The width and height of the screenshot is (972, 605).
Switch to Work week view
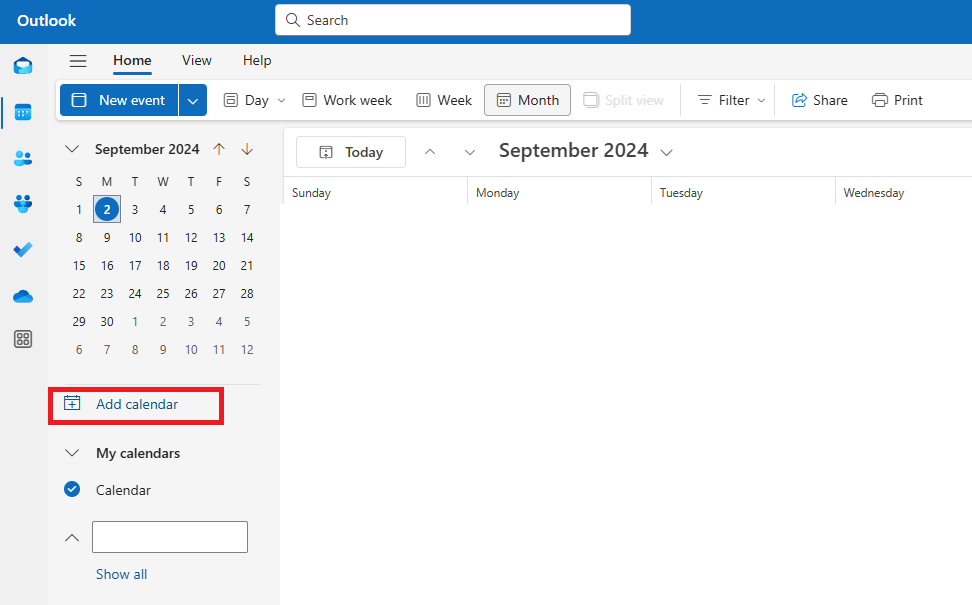(x=347, y=100)
